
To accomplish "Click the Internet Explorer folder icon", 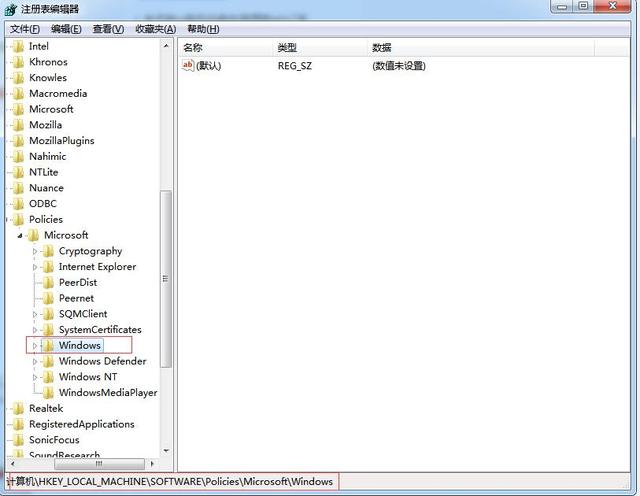I will pyautogui.click(x=48, y=267).
